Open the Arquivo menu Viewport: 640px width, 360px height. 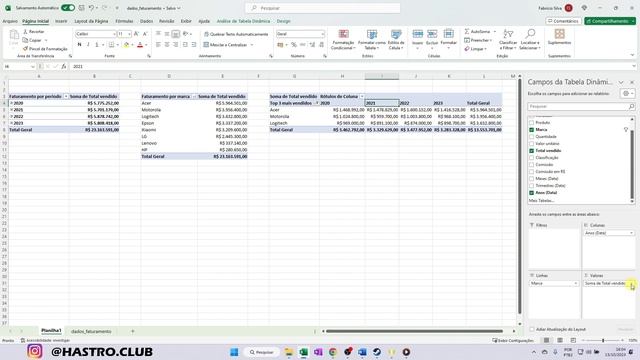click(x=10, y=21)
